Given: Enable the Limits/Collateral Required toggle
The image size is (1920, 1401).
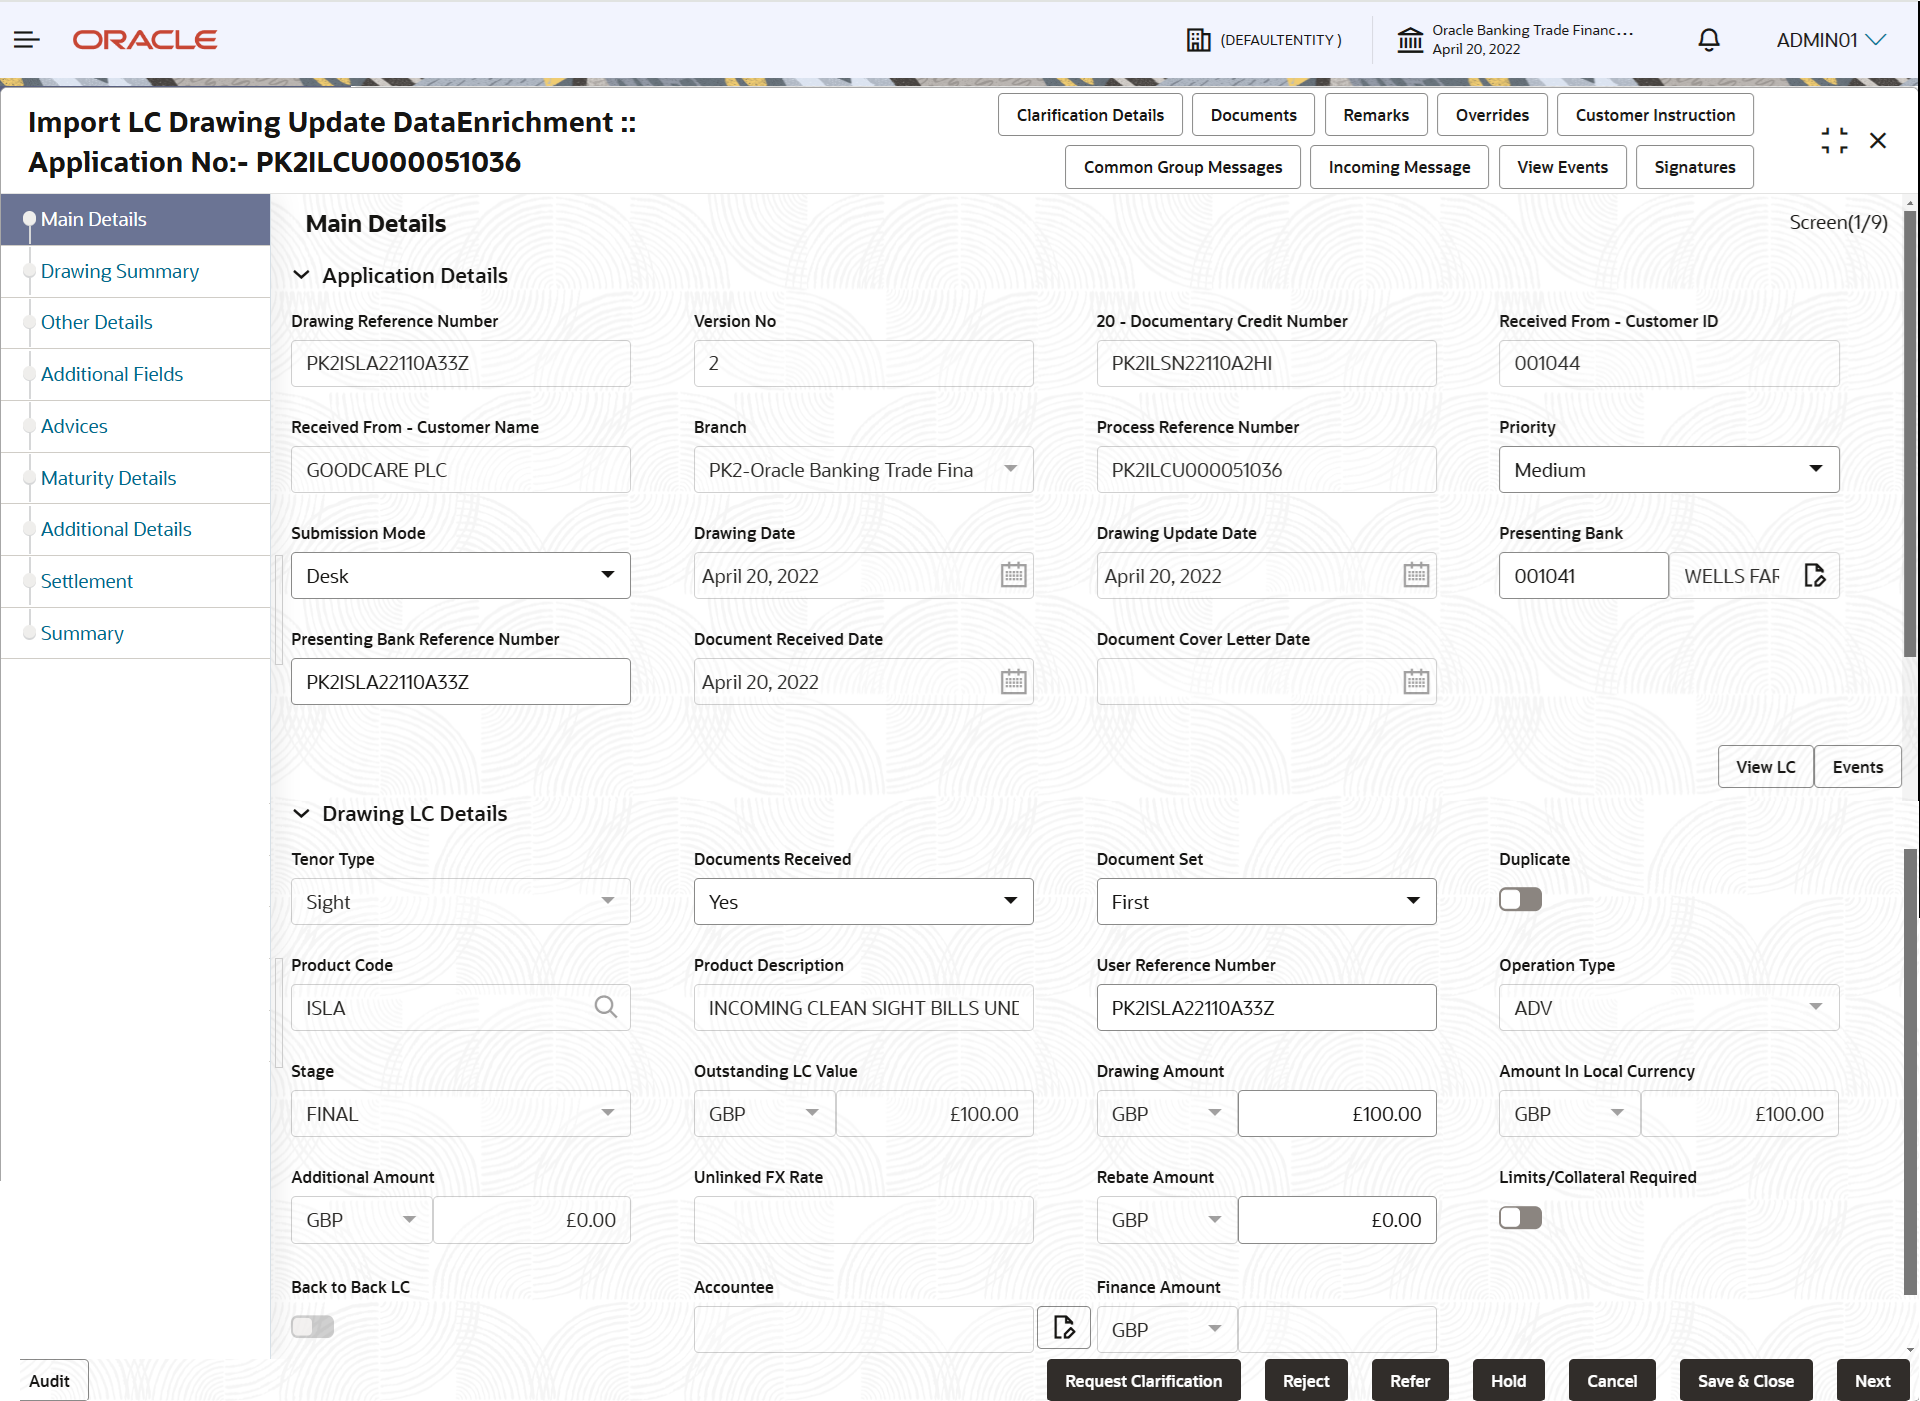Looking at the screenshot, I should [x=1519, y=1217].
